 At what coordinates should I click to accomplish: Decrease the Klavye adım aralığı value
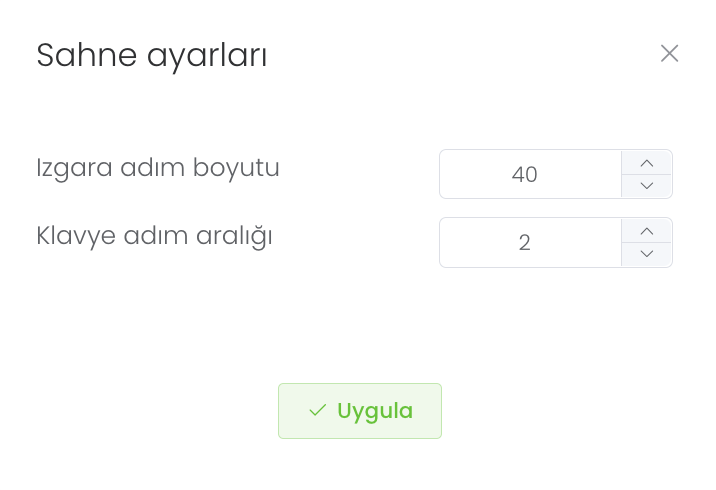click(647, 254)
